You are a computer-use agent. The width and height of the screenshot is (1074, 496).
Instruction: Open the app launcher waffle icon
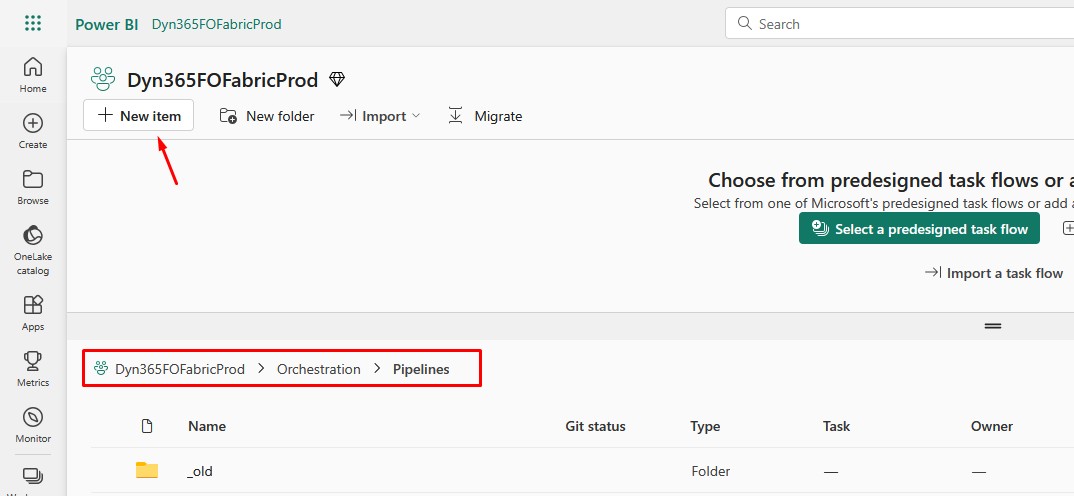[x=33, y=23]
